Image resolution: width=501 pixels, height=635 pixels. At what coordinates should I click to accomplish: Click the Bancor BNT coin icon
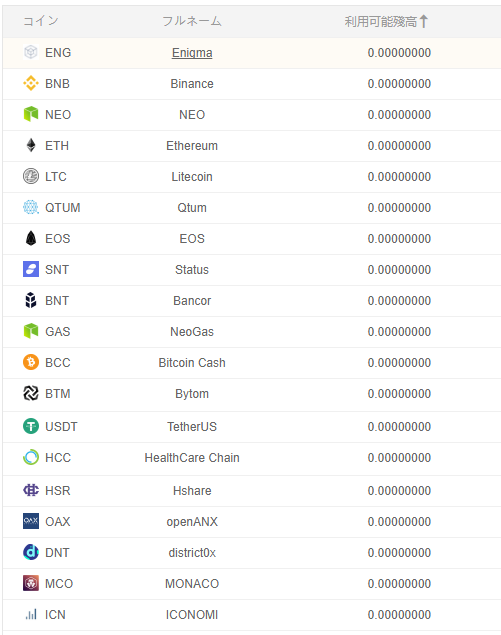click(x=31, y=300)
